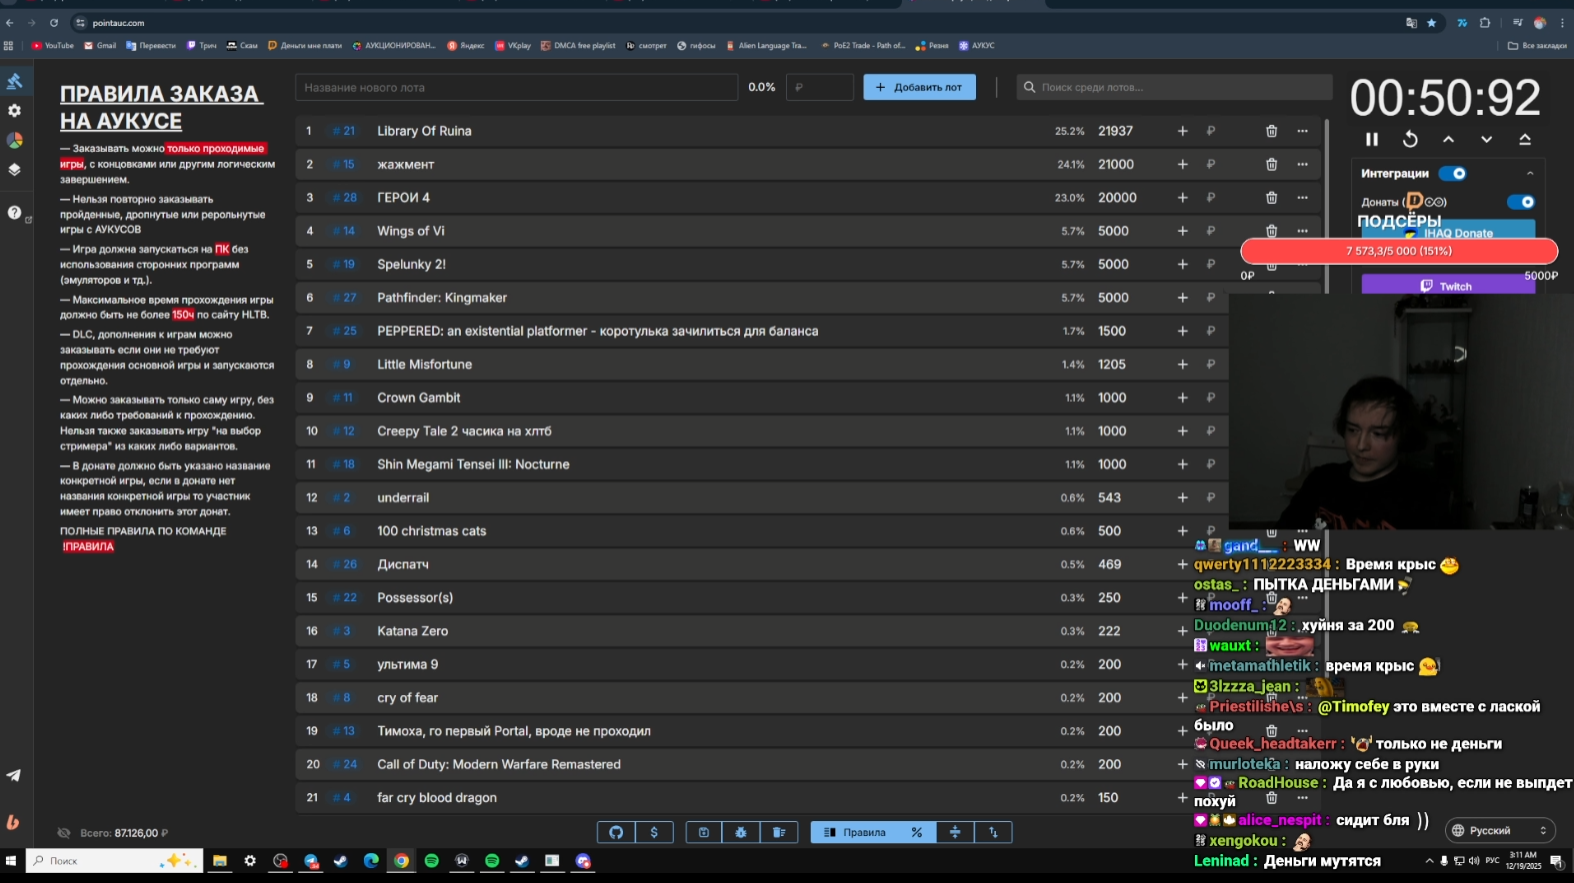Open the Gmail bookmark
1574x883 pixels.
[x=100, y=45]
